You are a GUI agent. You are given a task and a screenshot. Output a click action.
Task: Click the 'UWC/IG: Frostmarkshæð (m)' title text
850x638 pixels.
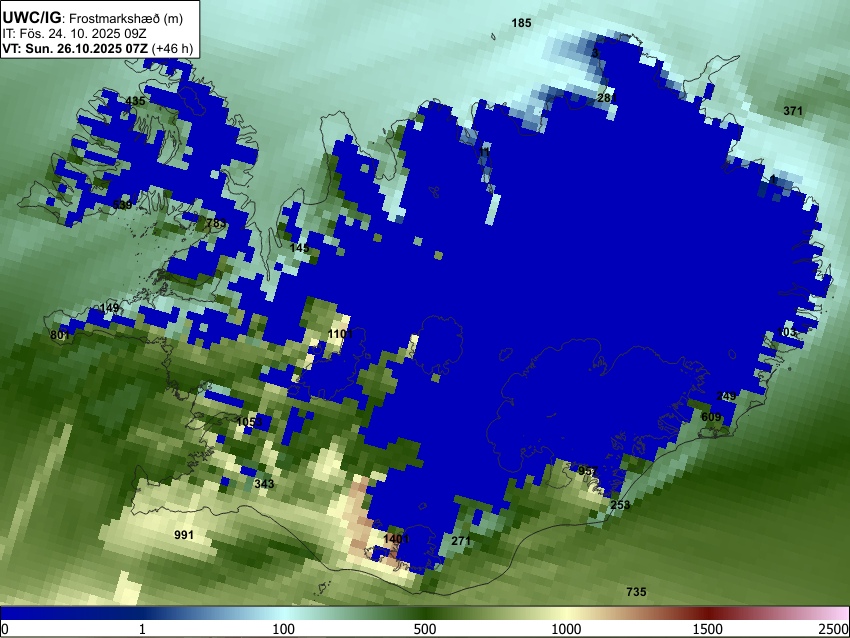pos(93,17)
